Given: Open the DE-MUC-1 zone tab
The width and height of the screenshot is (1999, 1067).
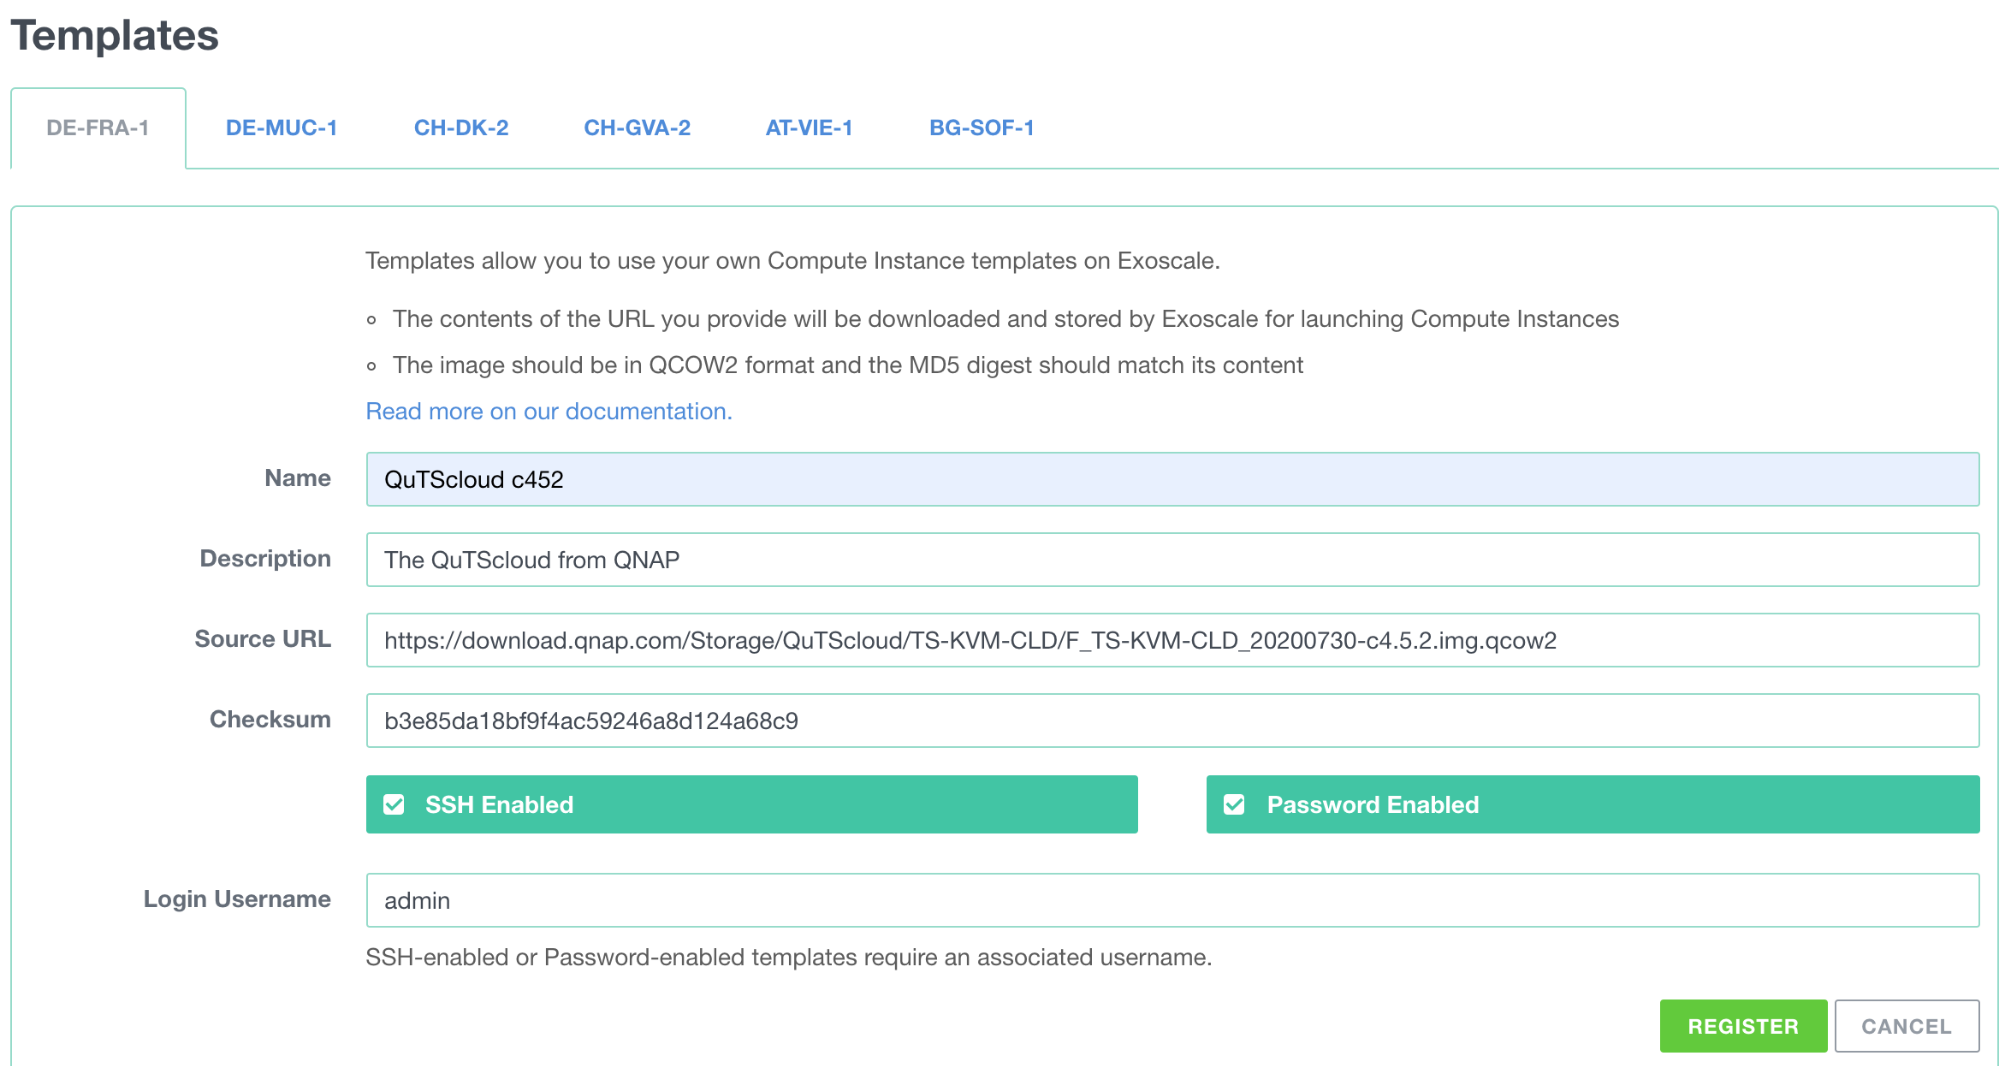Looking at the screenshot, I should point(281,128).
